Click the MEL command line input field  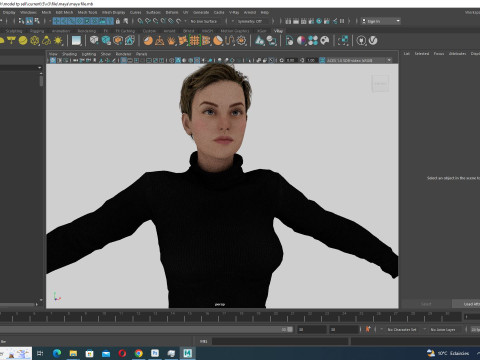[280, 341]
